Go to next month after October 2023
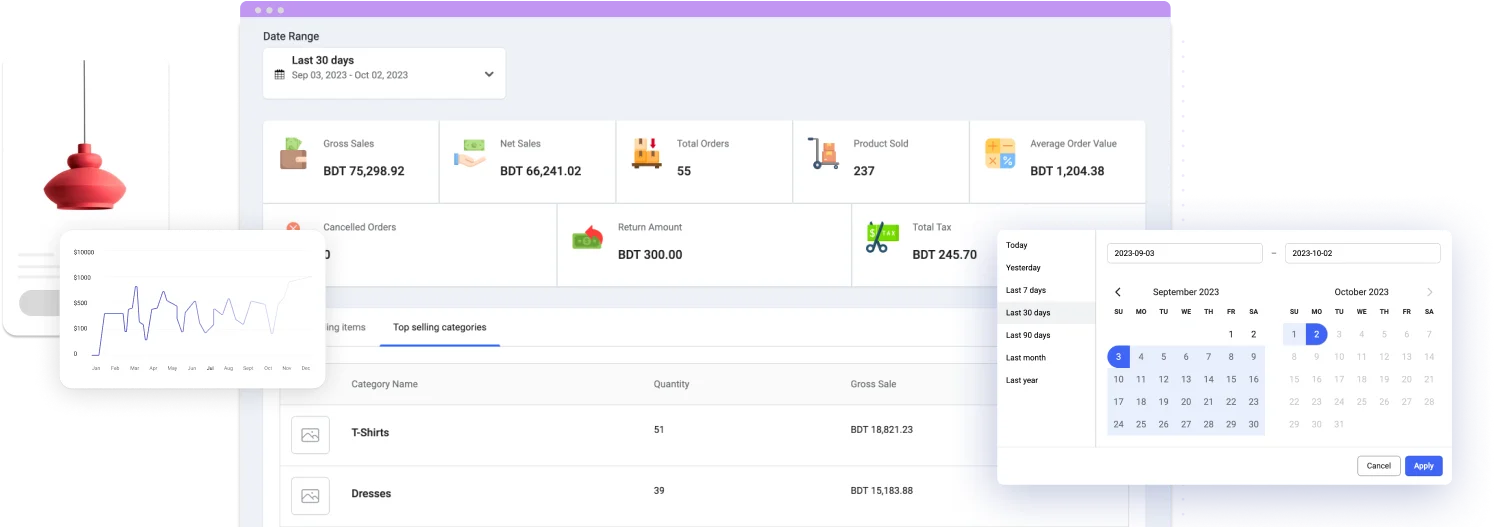This screenshot has height=527, width=1498. tap(1429, 292)
